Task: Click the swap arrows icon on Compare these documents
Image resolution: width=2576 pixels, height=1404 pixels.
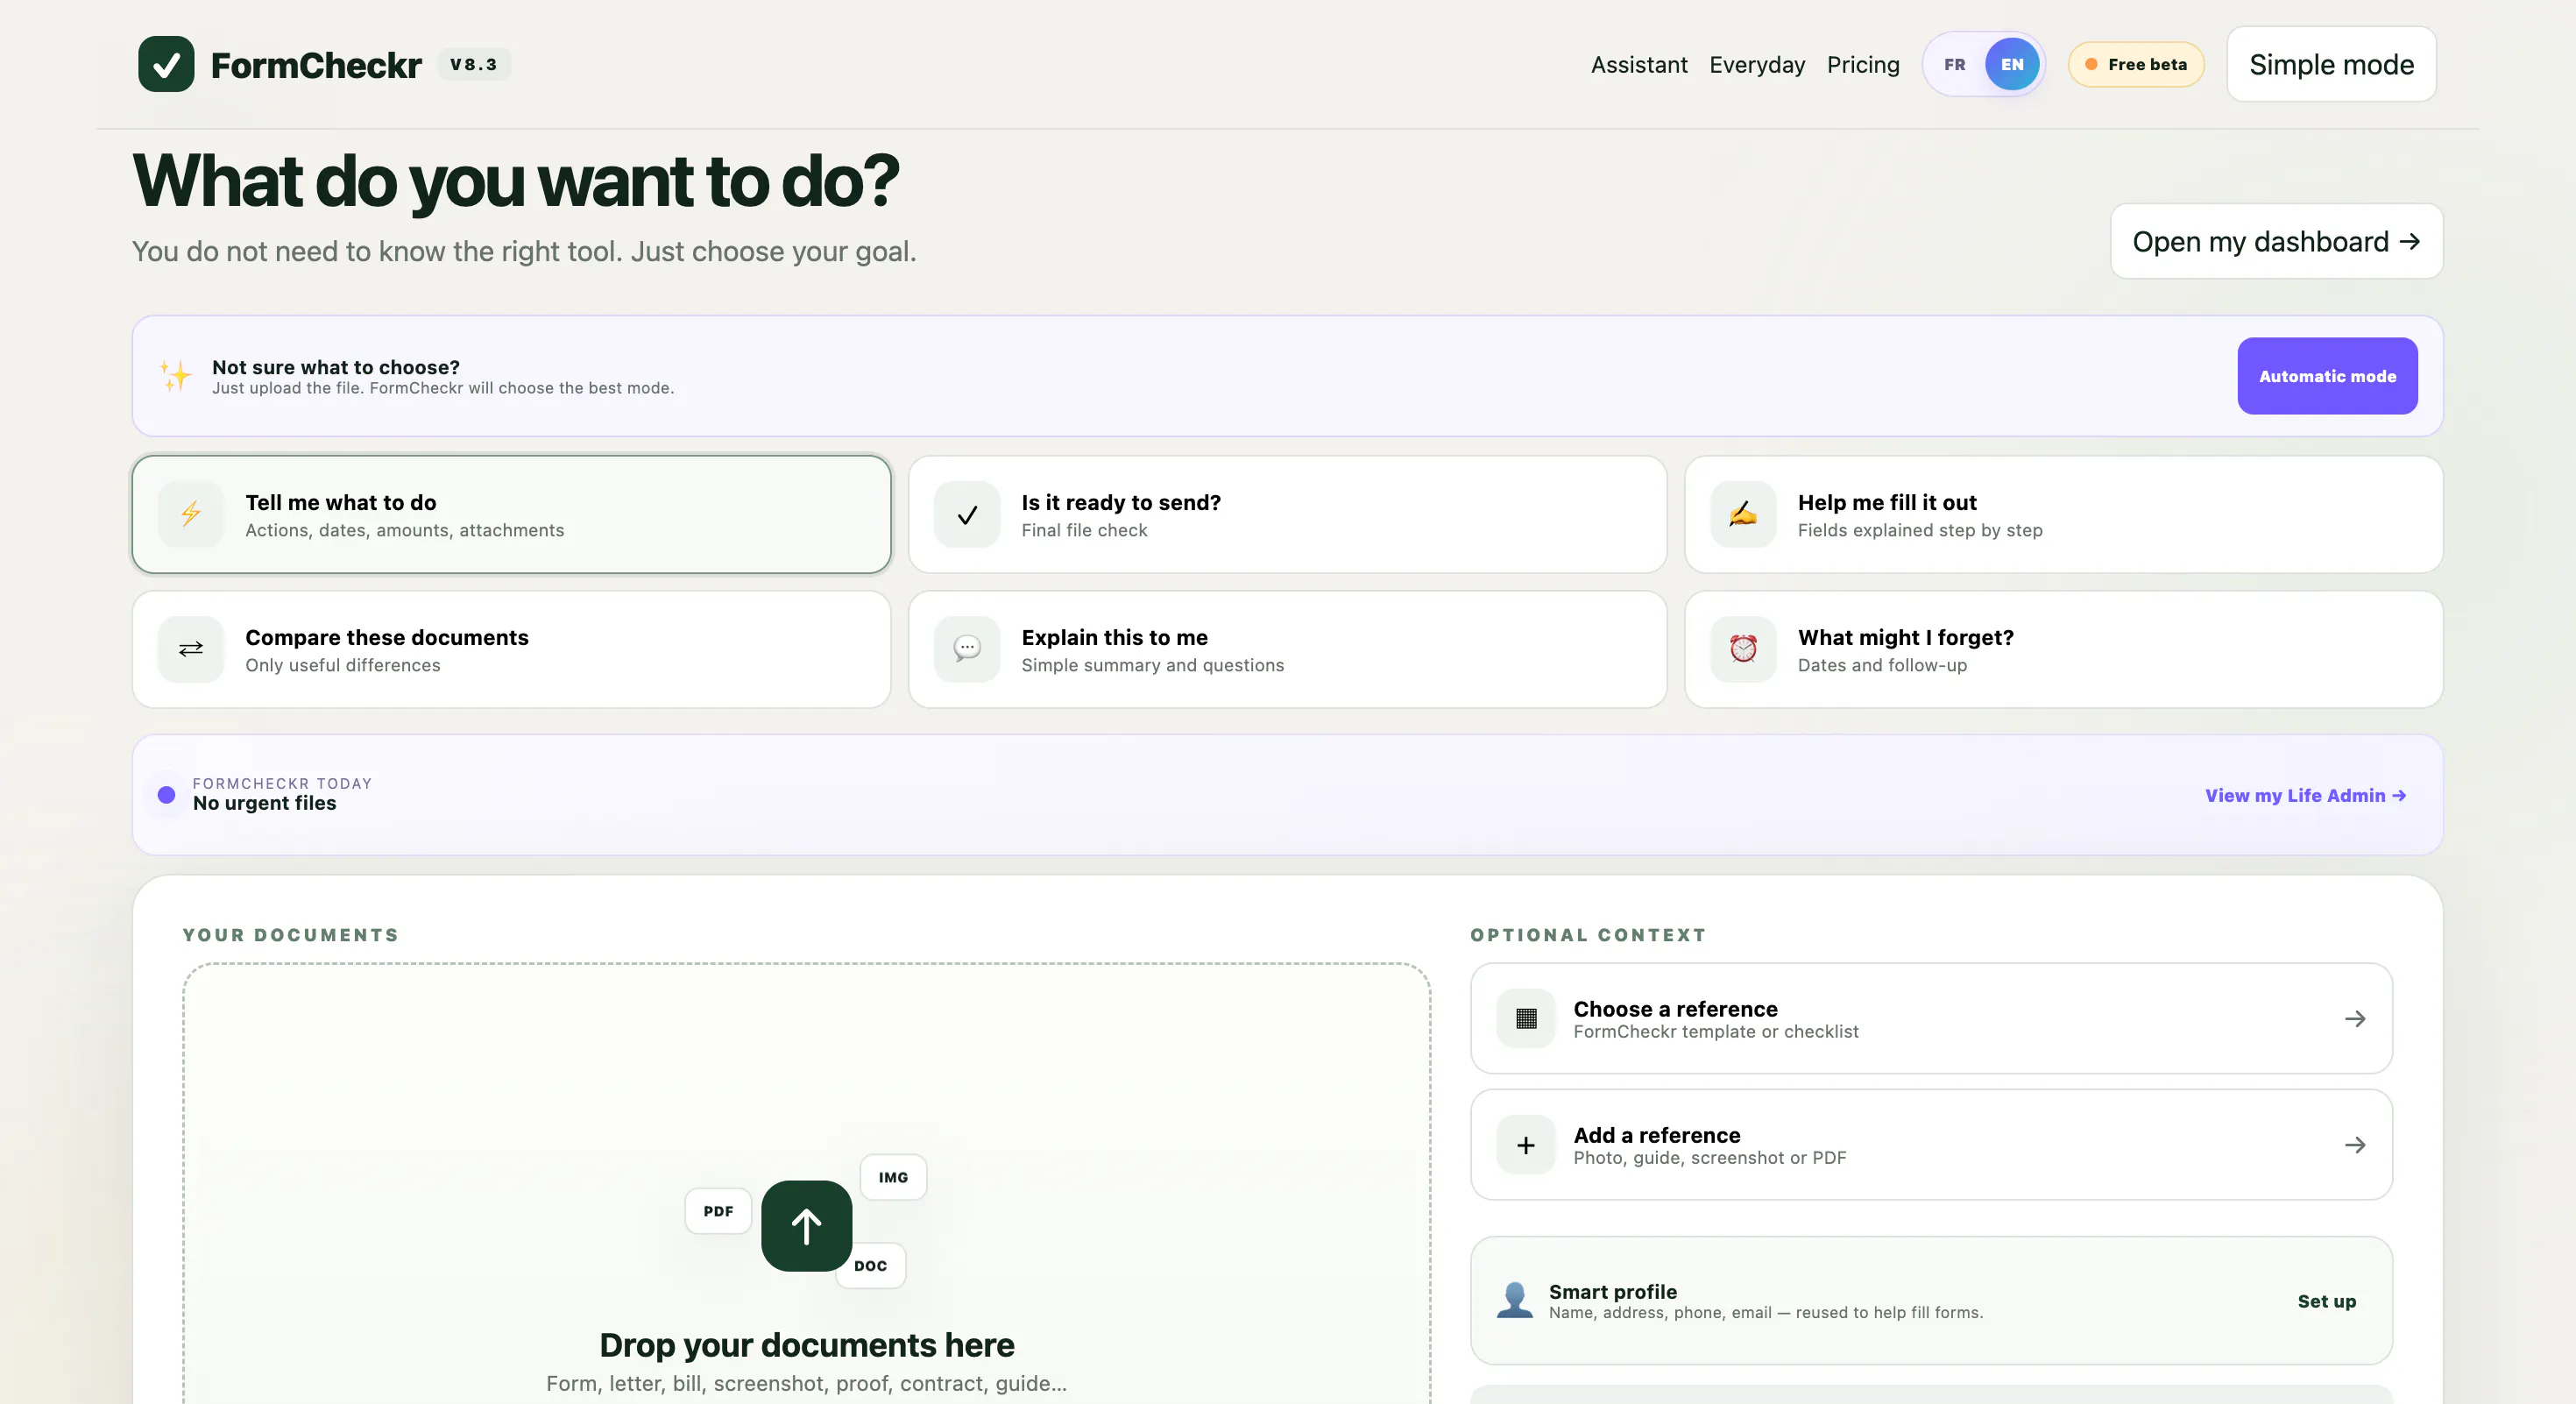Action: pos(190,649)
